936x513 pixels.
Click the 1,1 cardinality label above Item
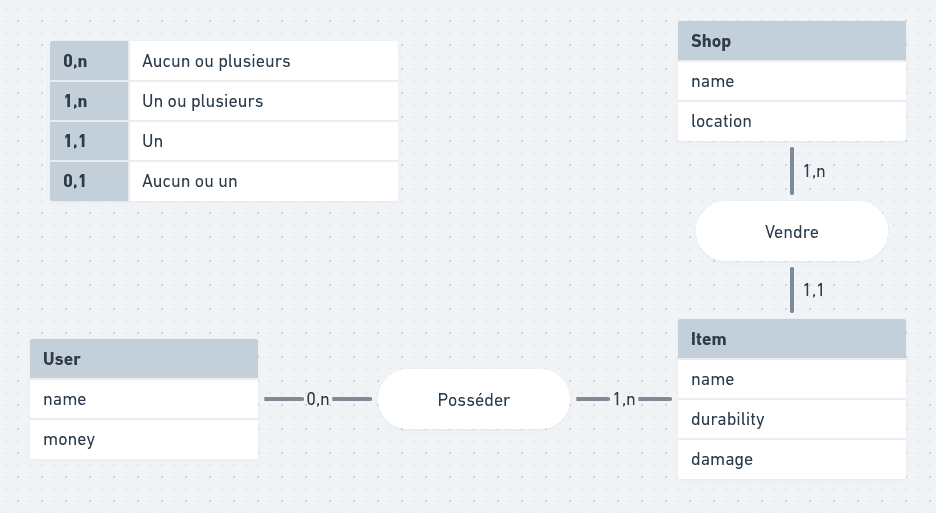point(813,290)
